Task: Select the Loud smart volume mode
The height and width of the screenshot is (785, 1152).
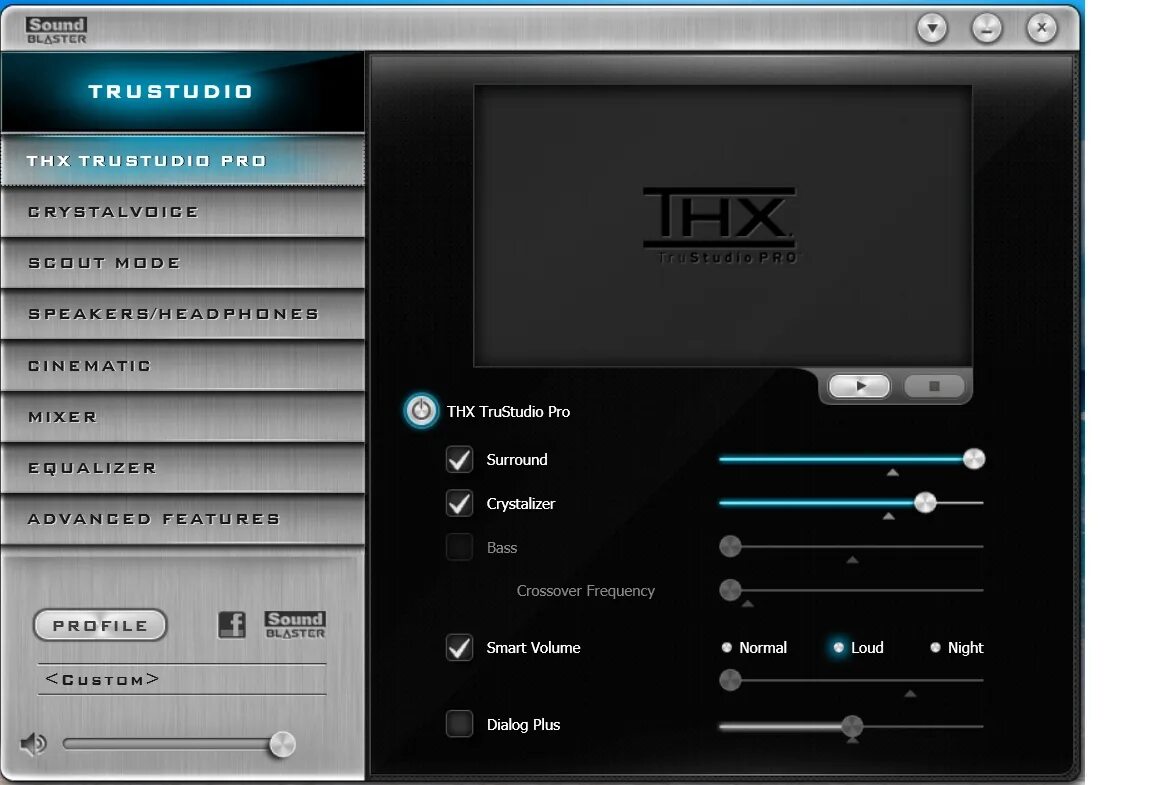Action: pos(838,648)
